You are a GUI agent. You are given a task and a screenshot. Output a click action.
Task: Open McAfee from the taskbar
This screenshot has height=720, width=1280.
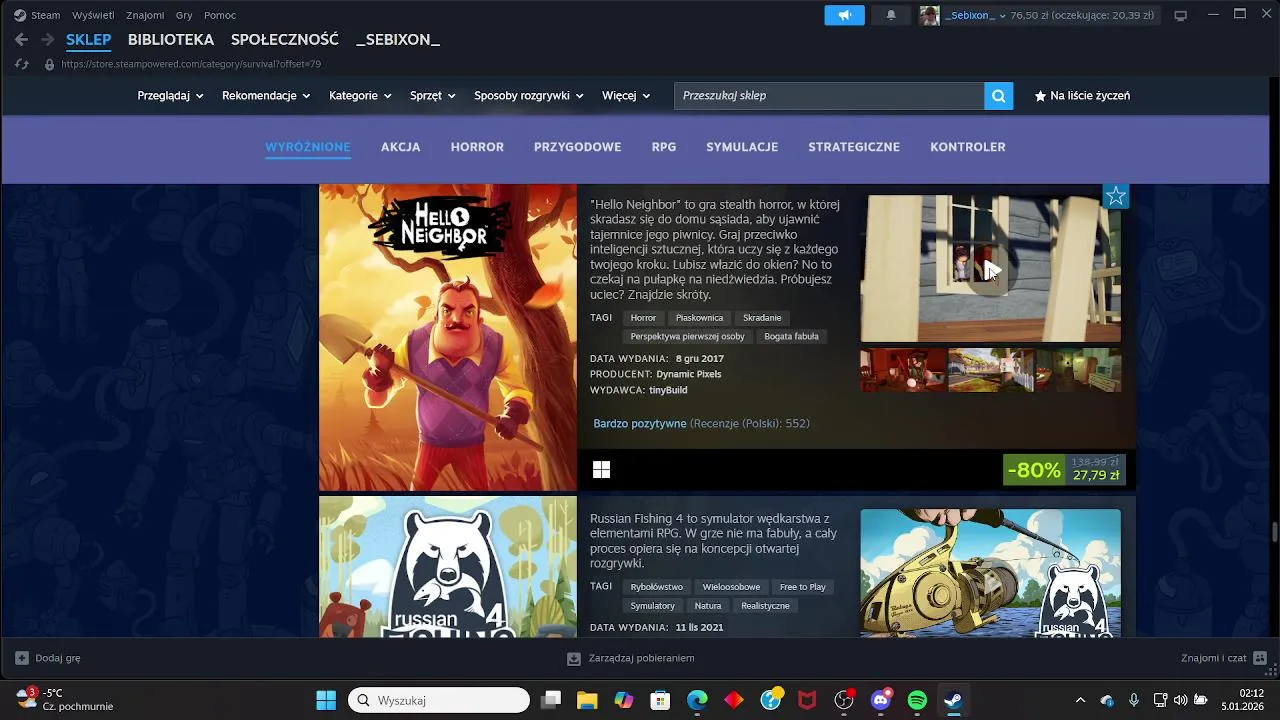[807, 700]
